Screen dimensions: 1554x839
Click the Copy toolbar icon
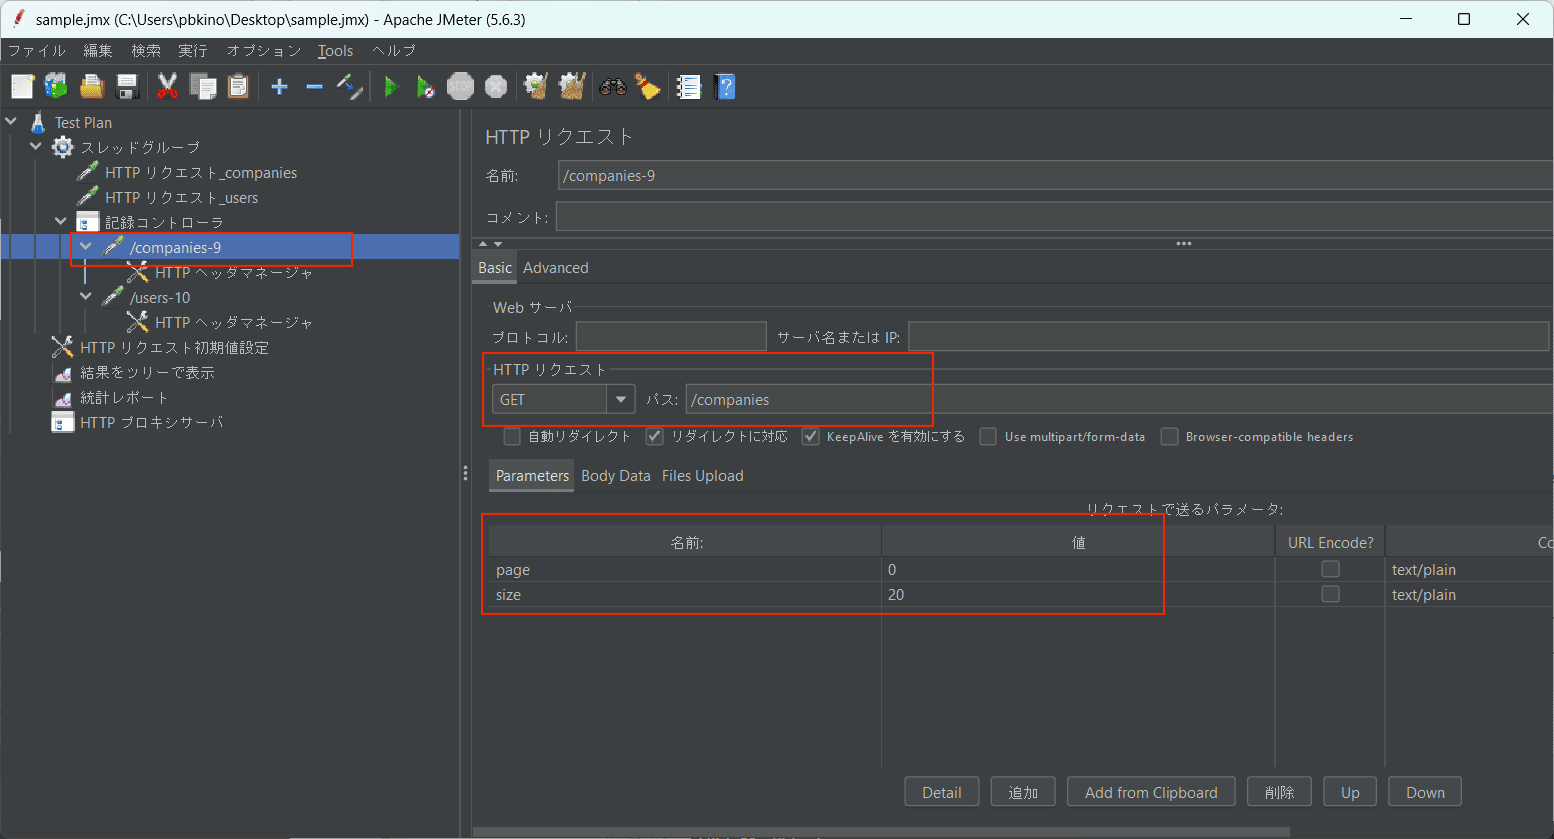click(x=203, y=87)
